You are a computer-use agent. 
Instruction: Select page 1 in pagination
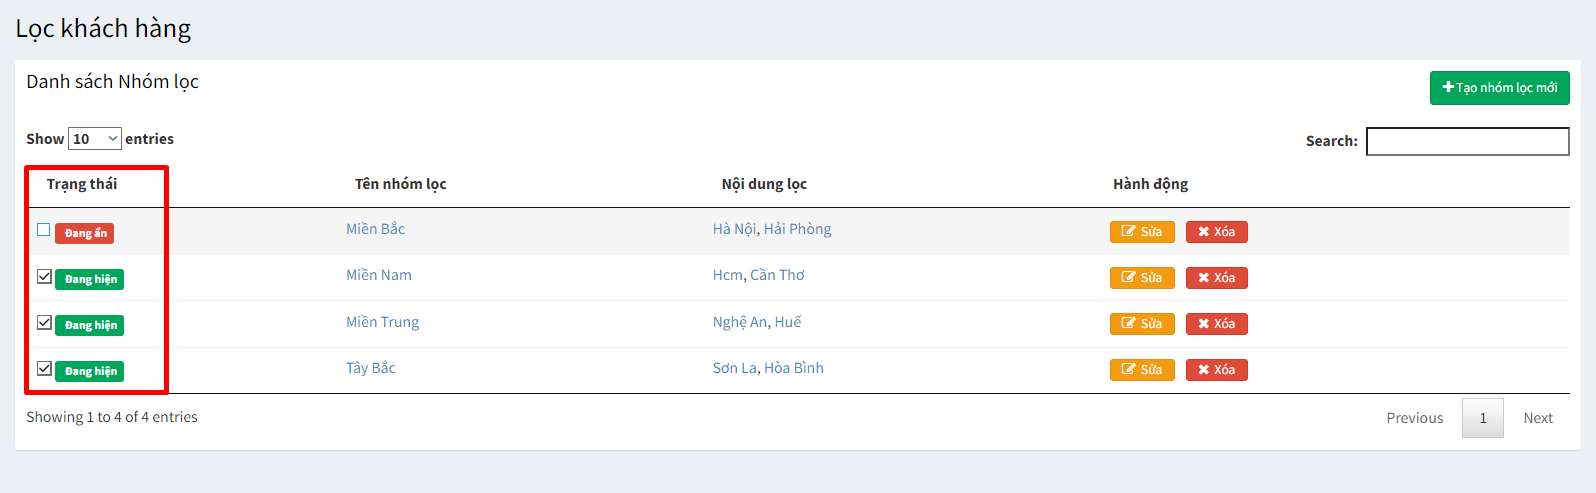click(x=1483, y=418)
